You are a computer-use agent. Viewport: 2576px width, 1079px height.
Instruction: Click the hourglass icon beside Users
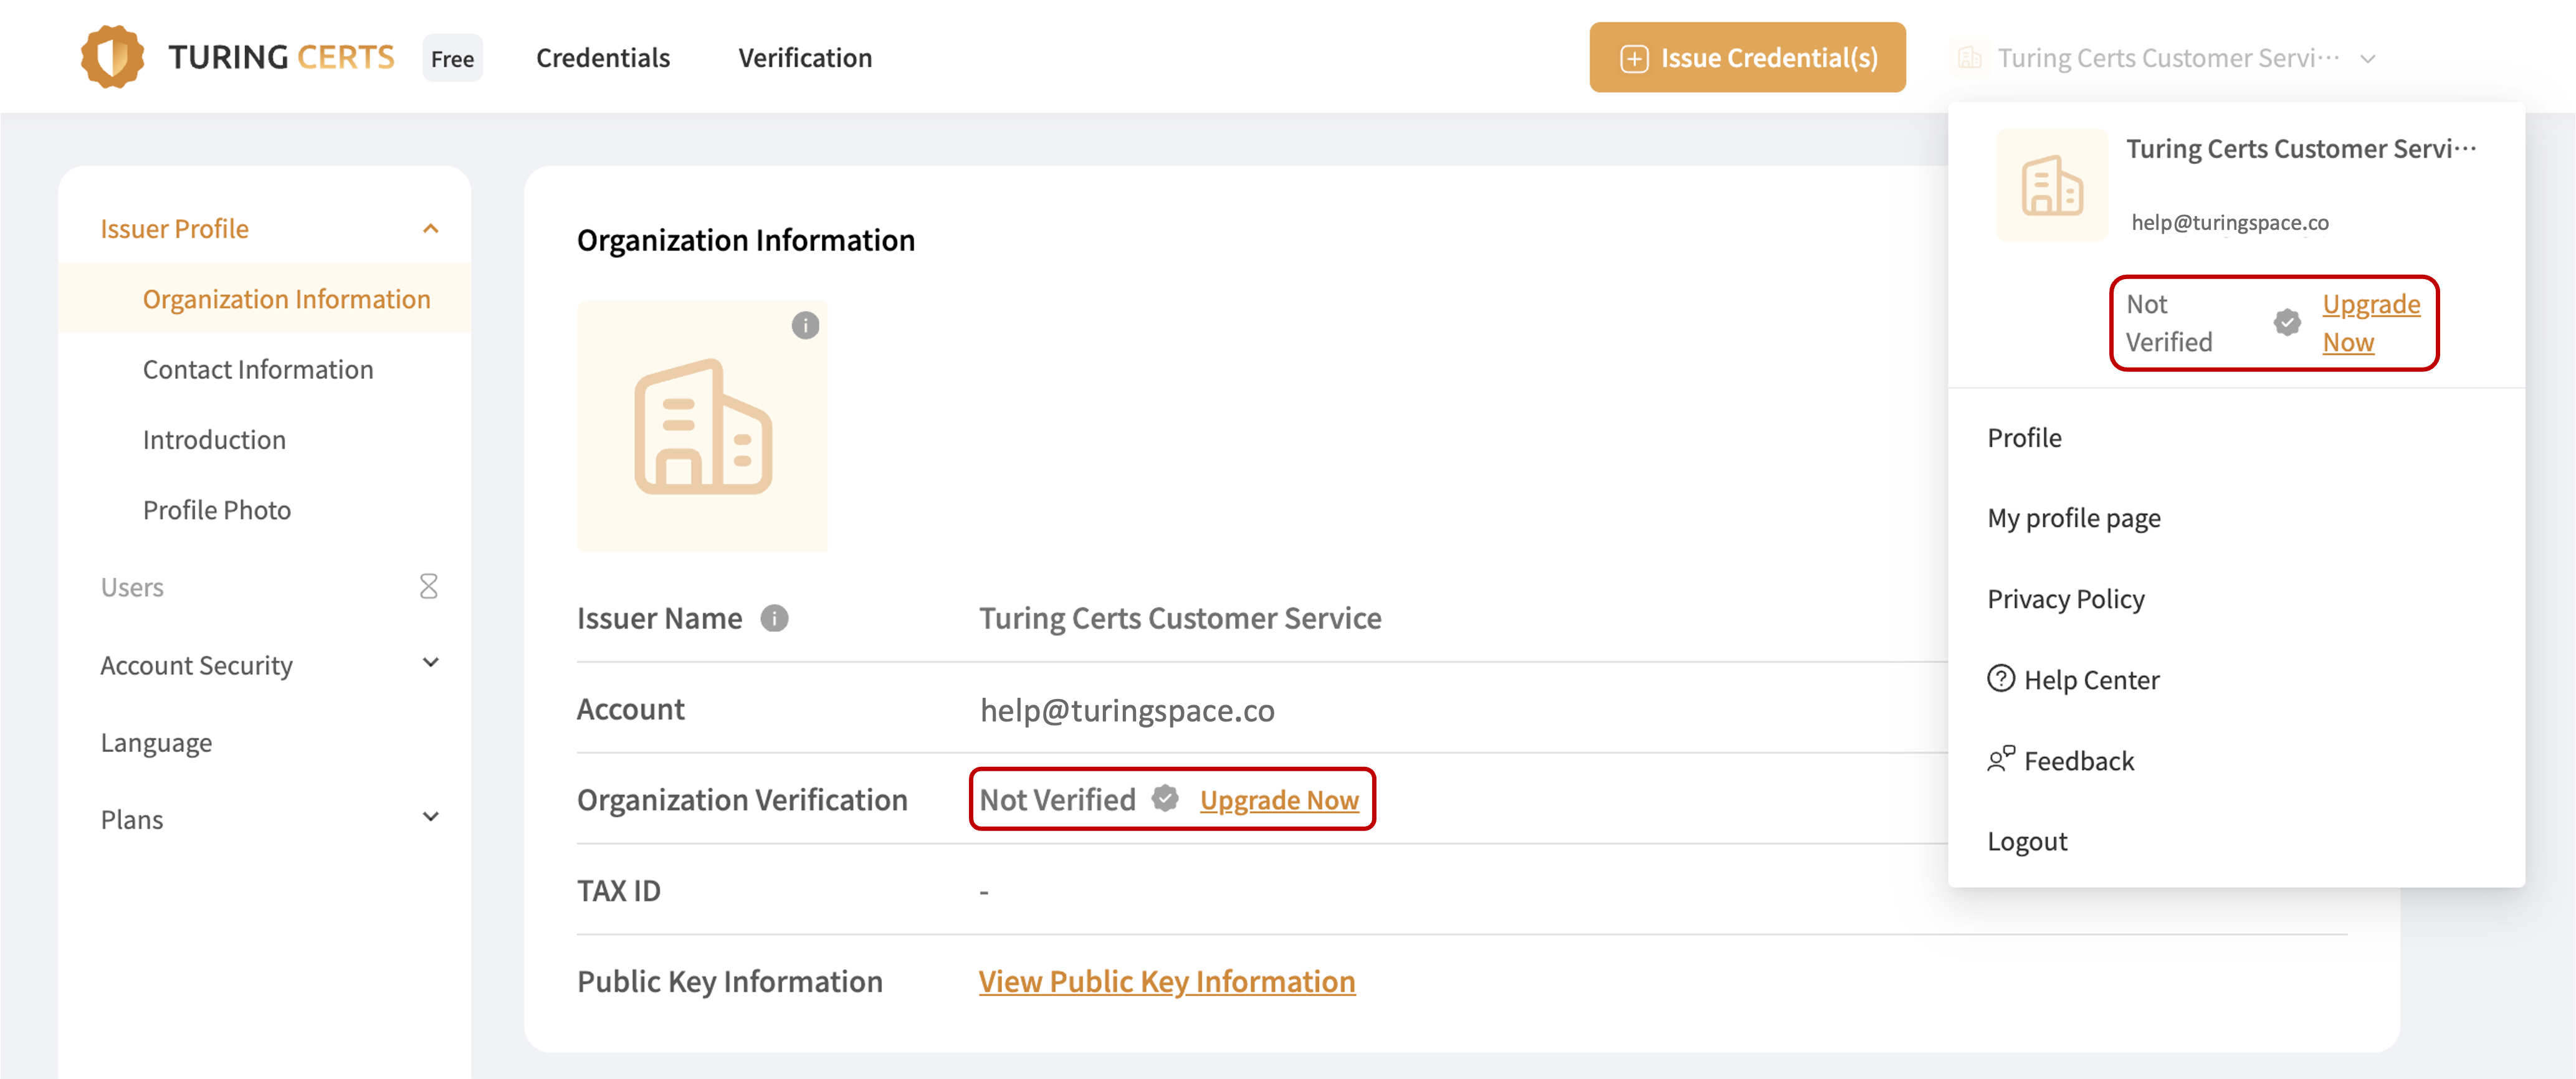pyautogui.click(x=429, y=587)
